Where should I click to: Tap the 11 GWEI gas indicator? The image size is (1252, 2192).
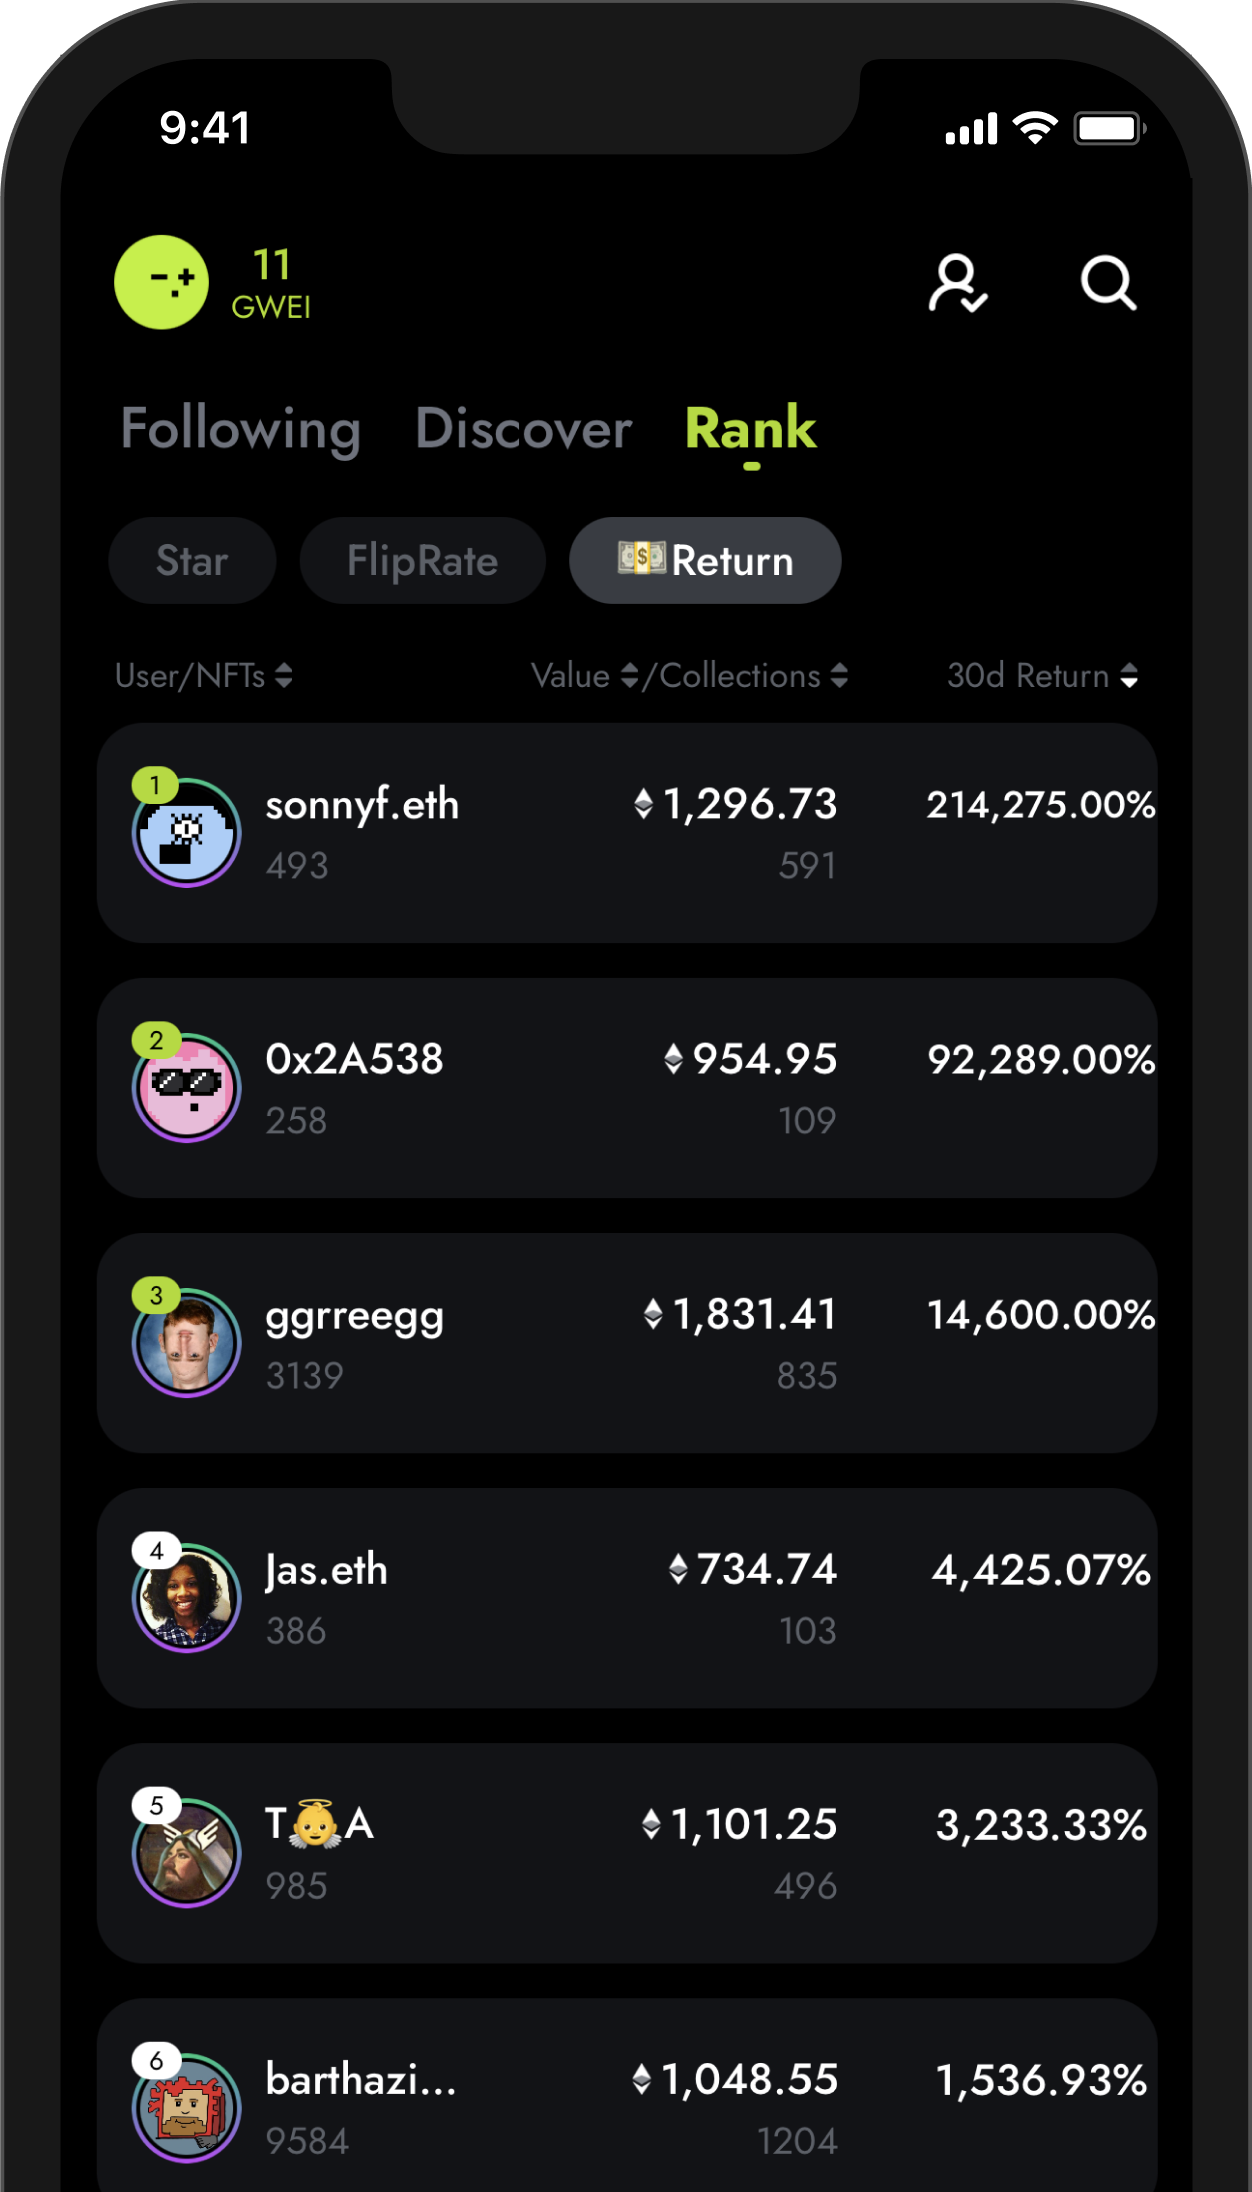tap(271, 284)
